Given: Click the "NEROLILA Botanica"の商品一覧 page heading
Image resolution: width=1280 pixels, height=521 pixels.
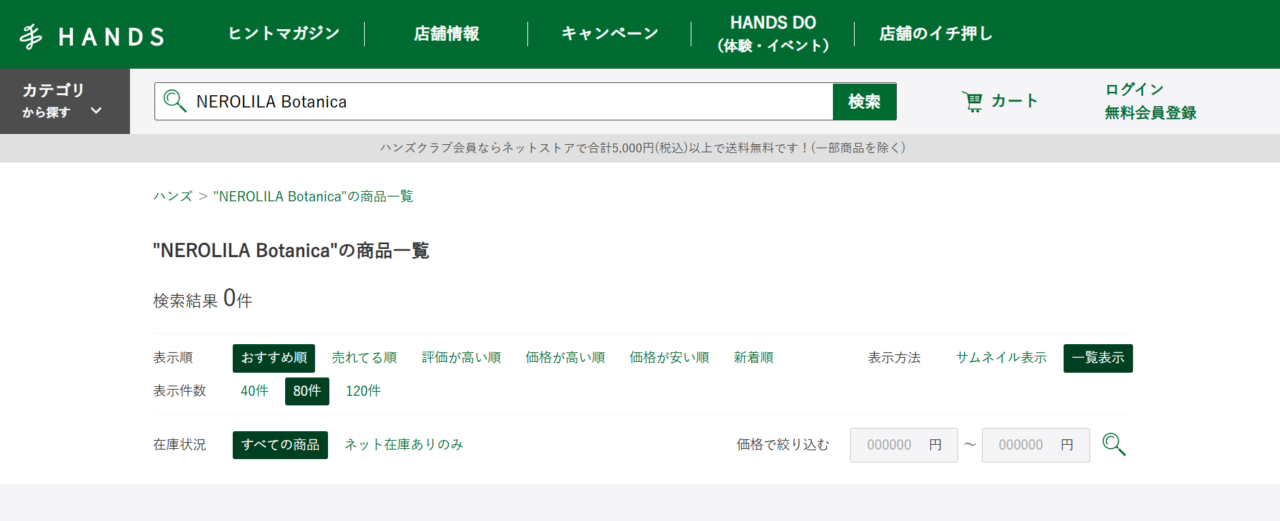Looking at the screenshot, I should click(x=291, y=251).
